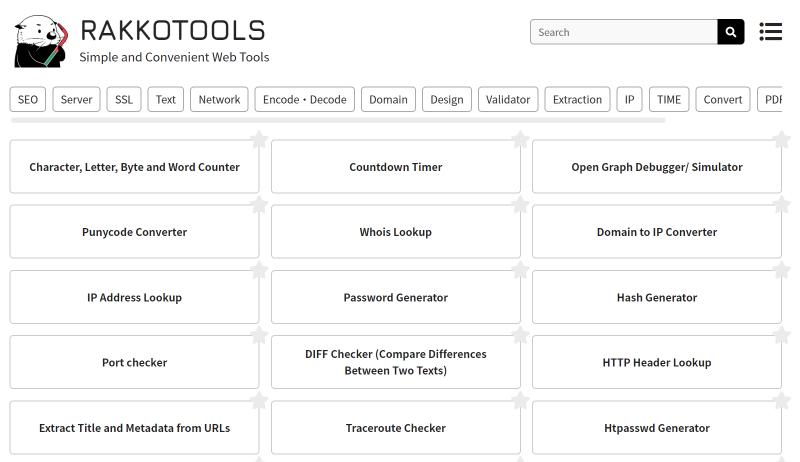Open the Hash Generator tool

657,297
